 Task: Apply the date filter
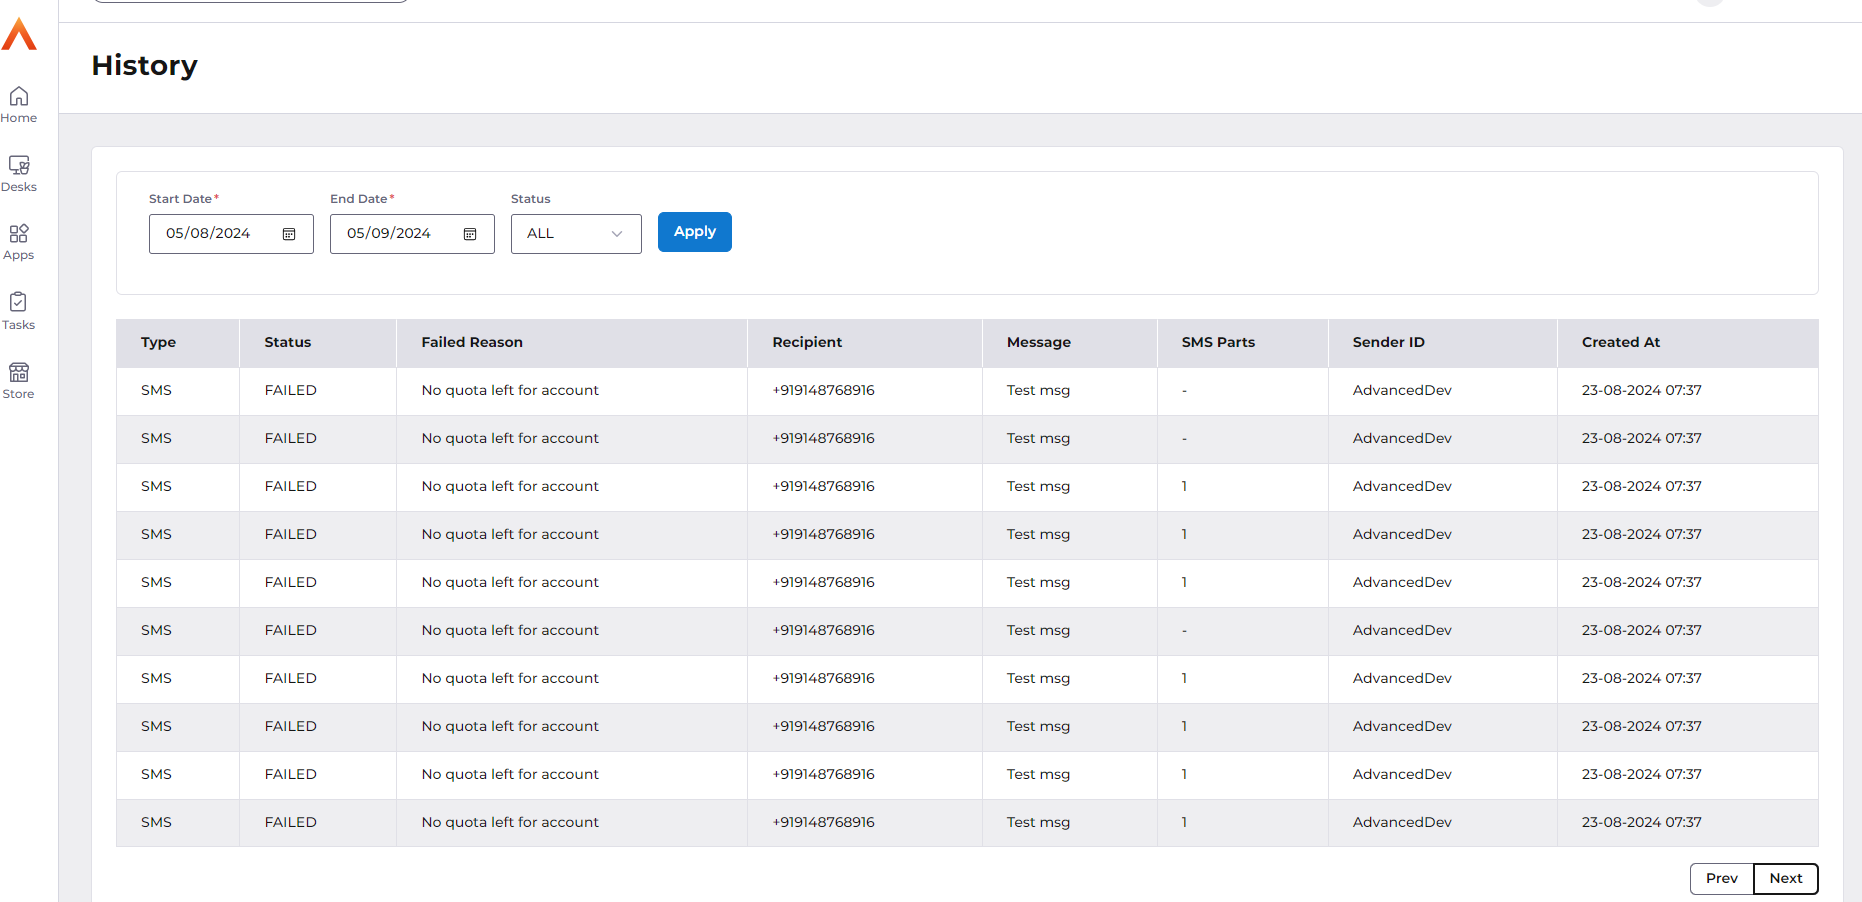[x=694, y=232]
